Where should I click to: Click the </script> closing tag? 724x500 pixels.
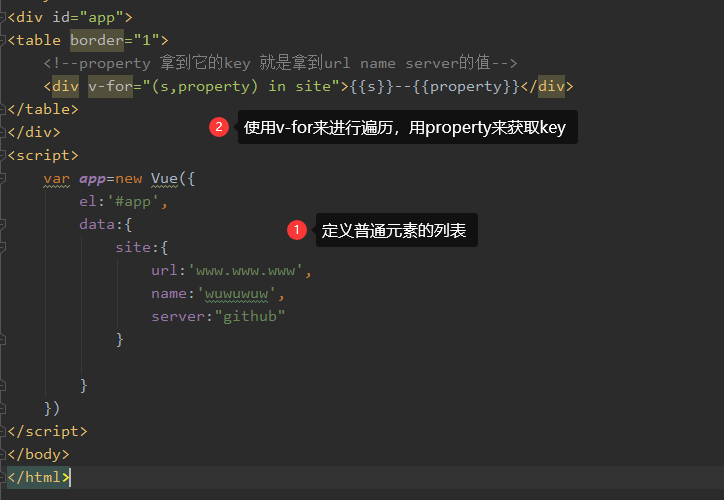[x=47, y=432]
